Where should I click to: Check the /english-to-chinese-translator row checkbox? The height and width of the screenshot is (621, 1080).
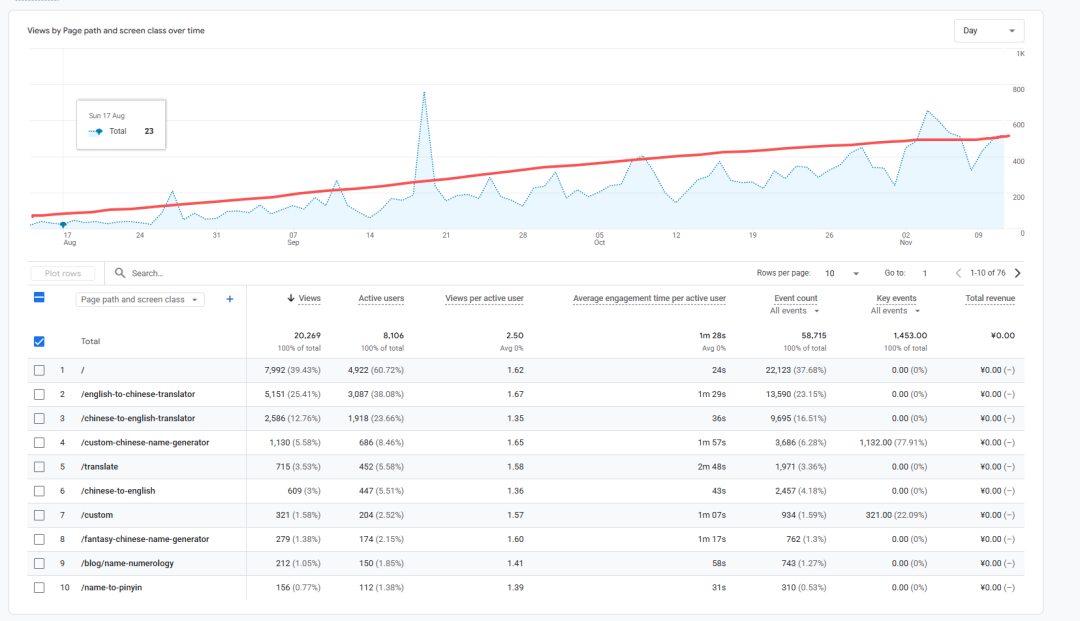[39, 394]
